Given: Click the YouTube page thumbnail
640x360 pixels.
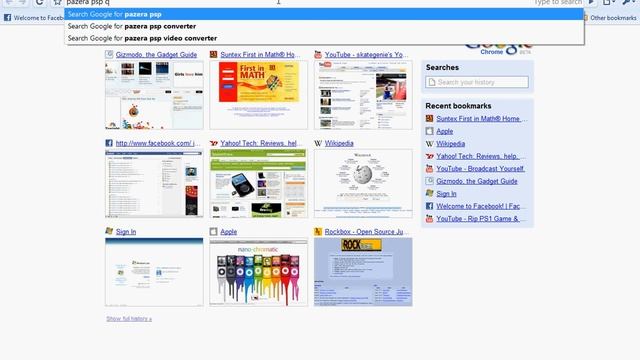Looking at the screenshot, I should 363,95.
